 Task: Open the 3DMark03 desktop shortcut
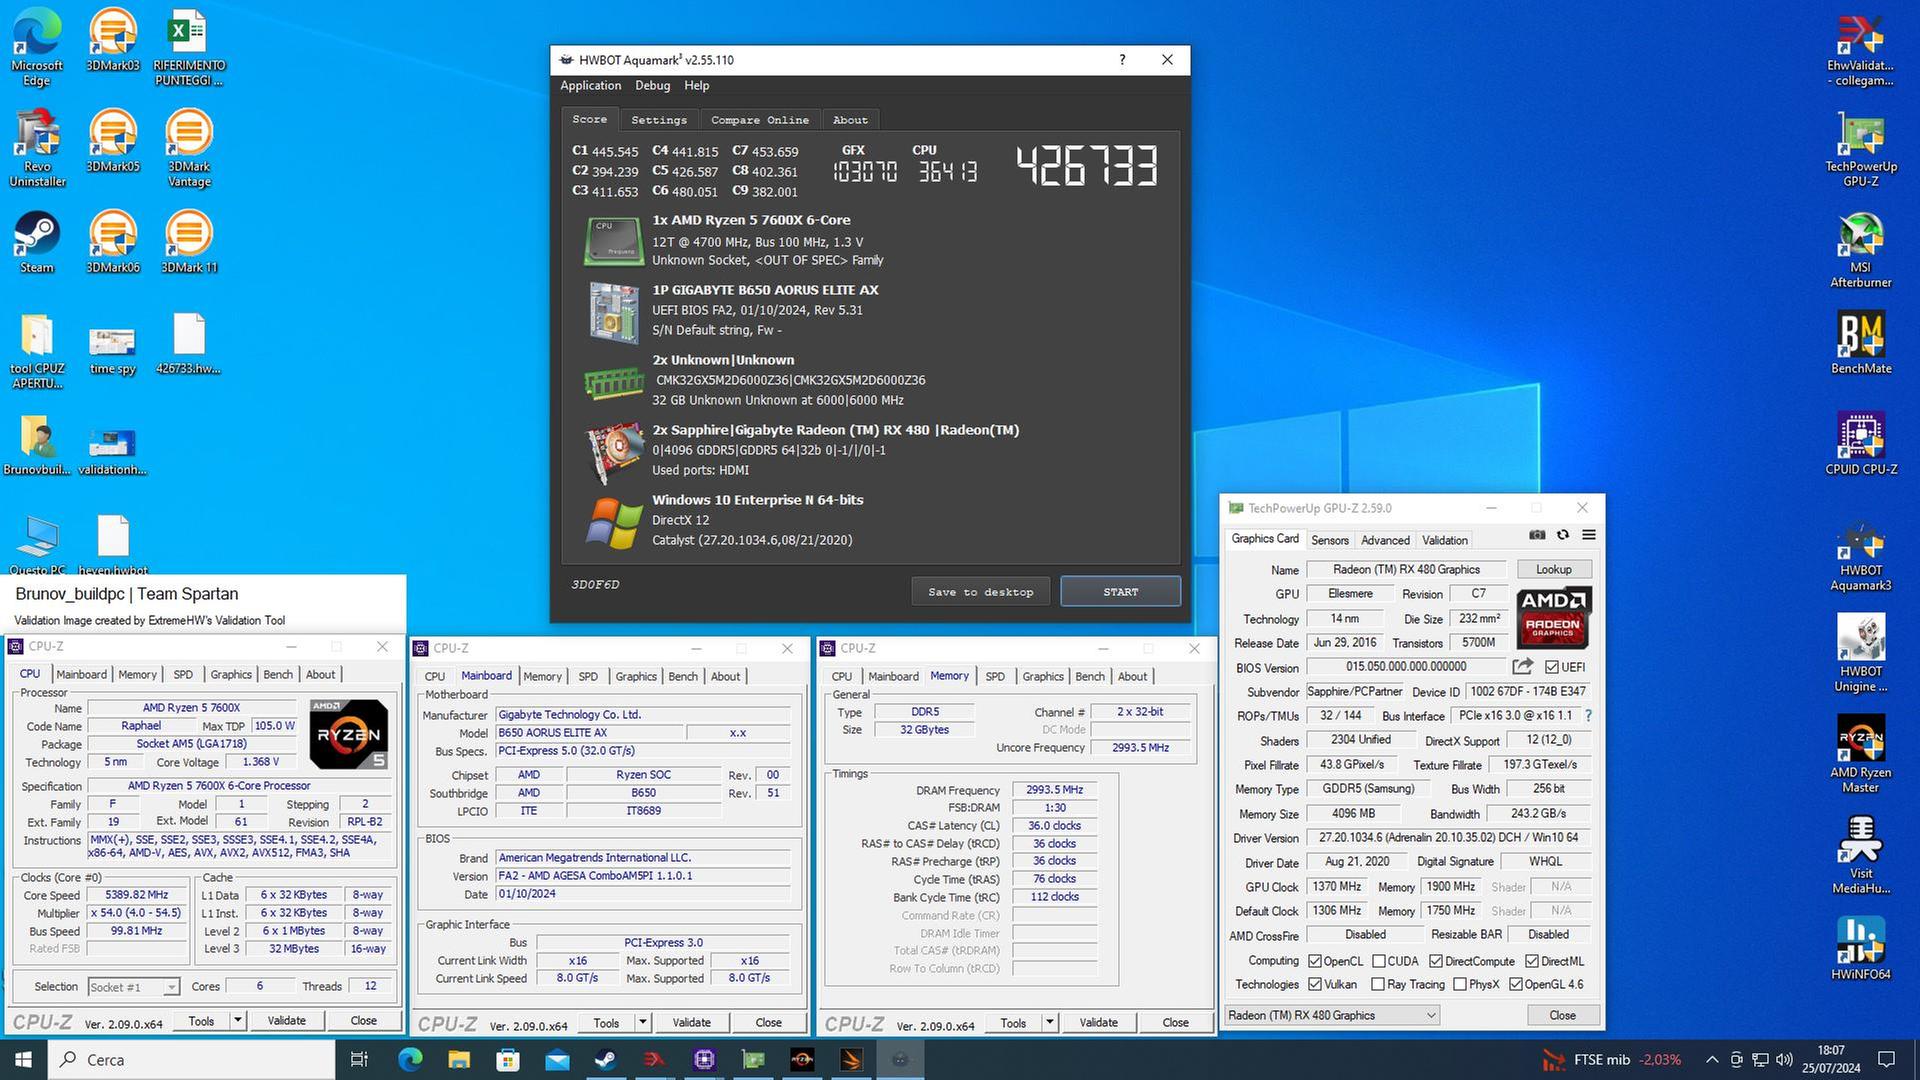click(113, 40)
